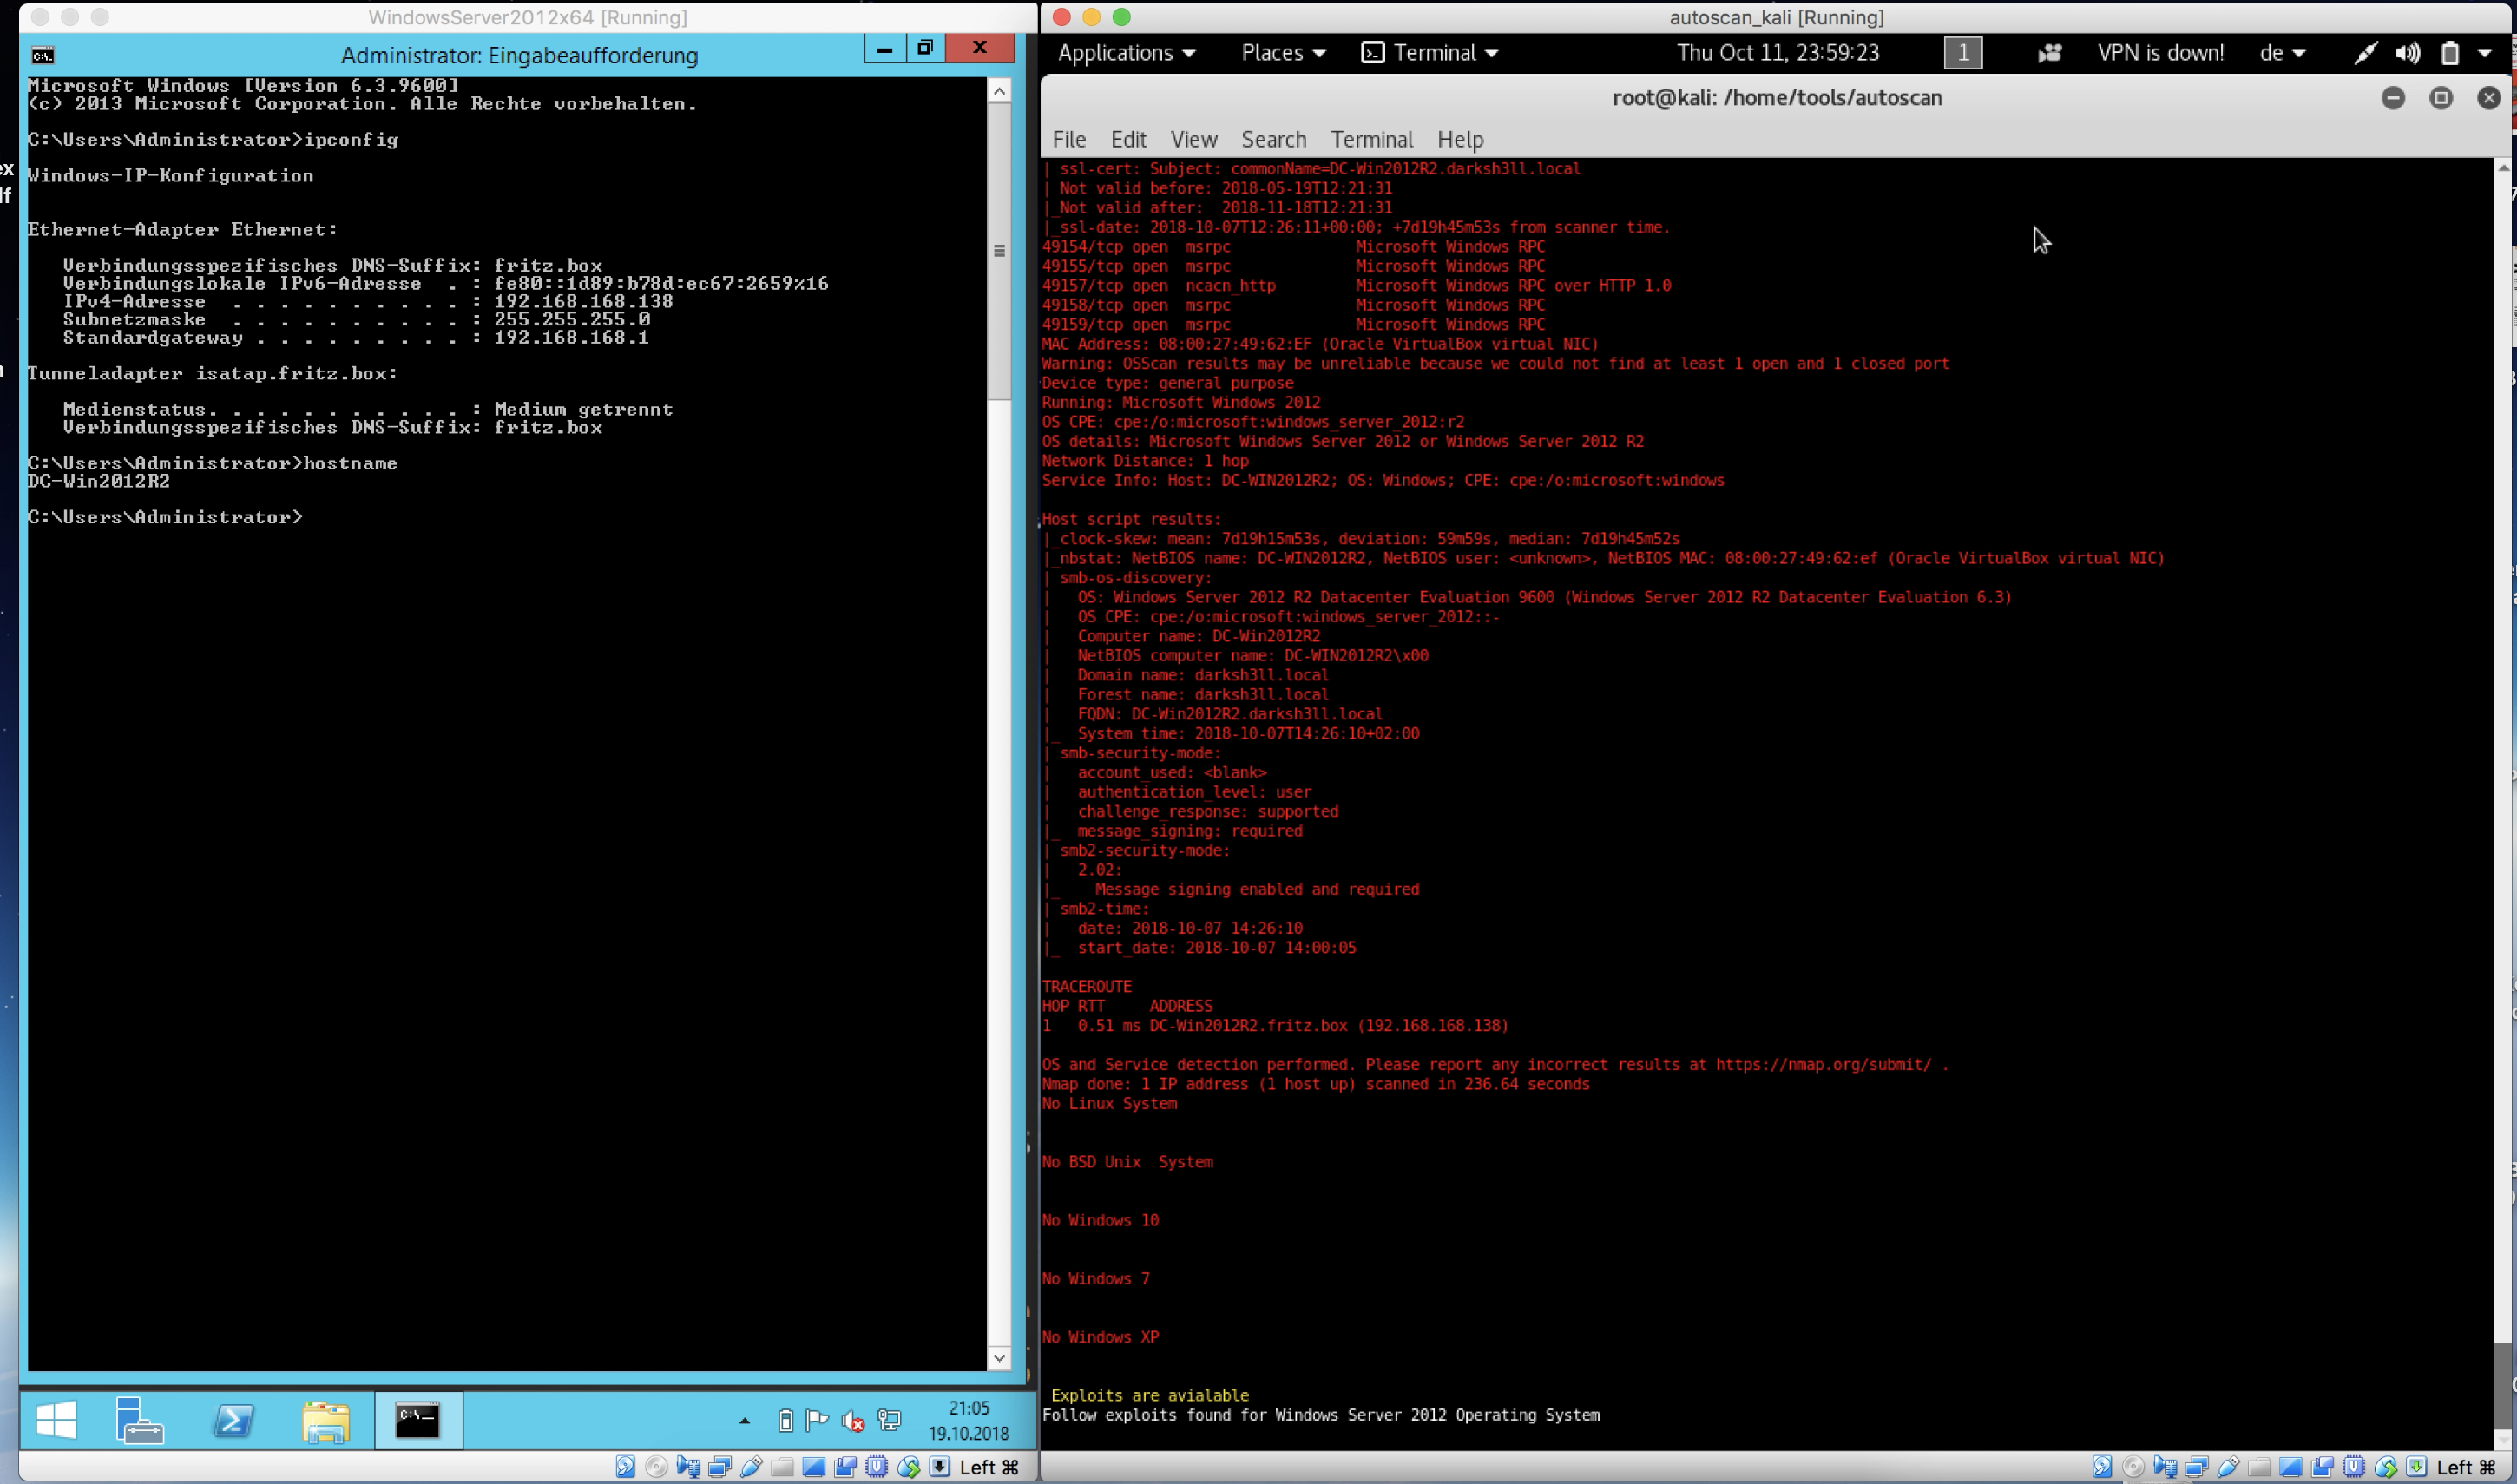
Task: Open display indicator in WindowsServer2012x64 status bar
Action: (x=814, y=1467)
